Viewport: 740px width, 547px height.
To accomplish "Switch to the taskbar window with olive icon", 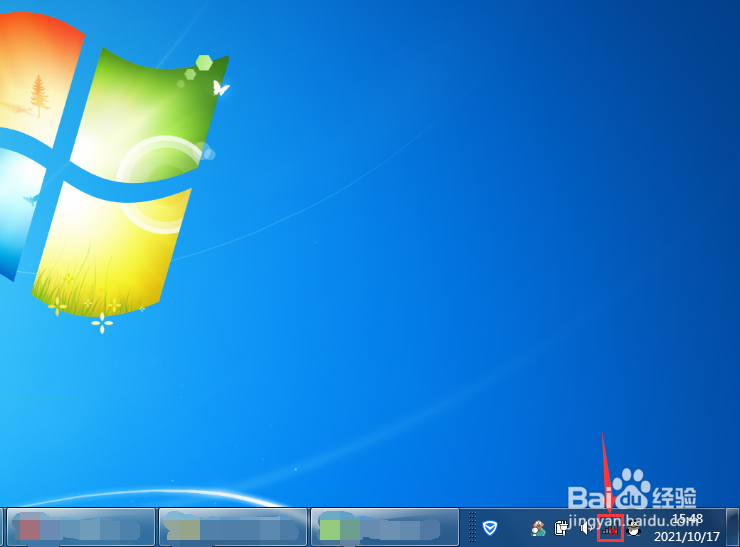I will click(x=233, y=528).
